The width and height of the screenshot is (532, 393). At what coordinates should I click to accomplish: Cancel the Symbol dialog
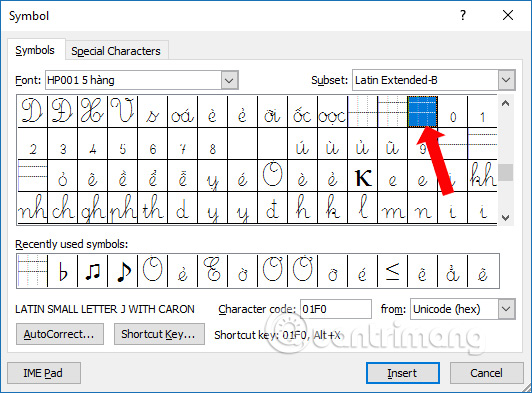coord(486,373)
